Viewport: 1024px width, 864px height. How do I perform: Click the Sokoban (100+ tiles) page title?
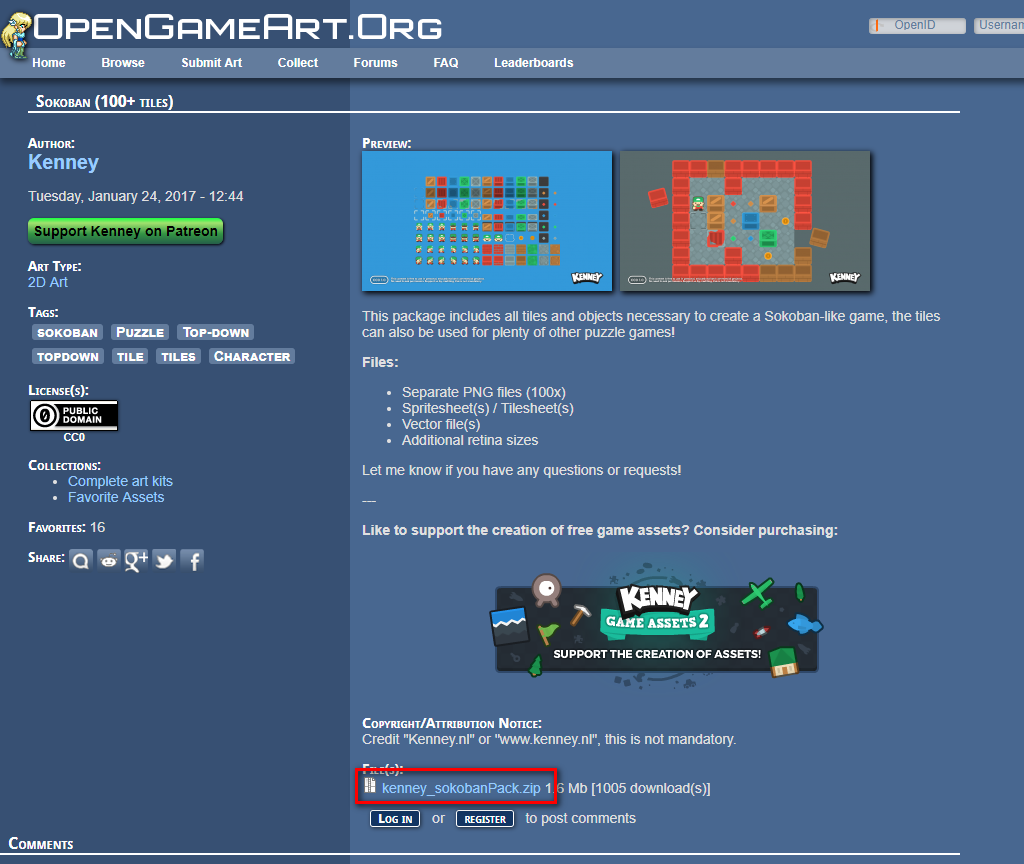[x=104, y=102]
